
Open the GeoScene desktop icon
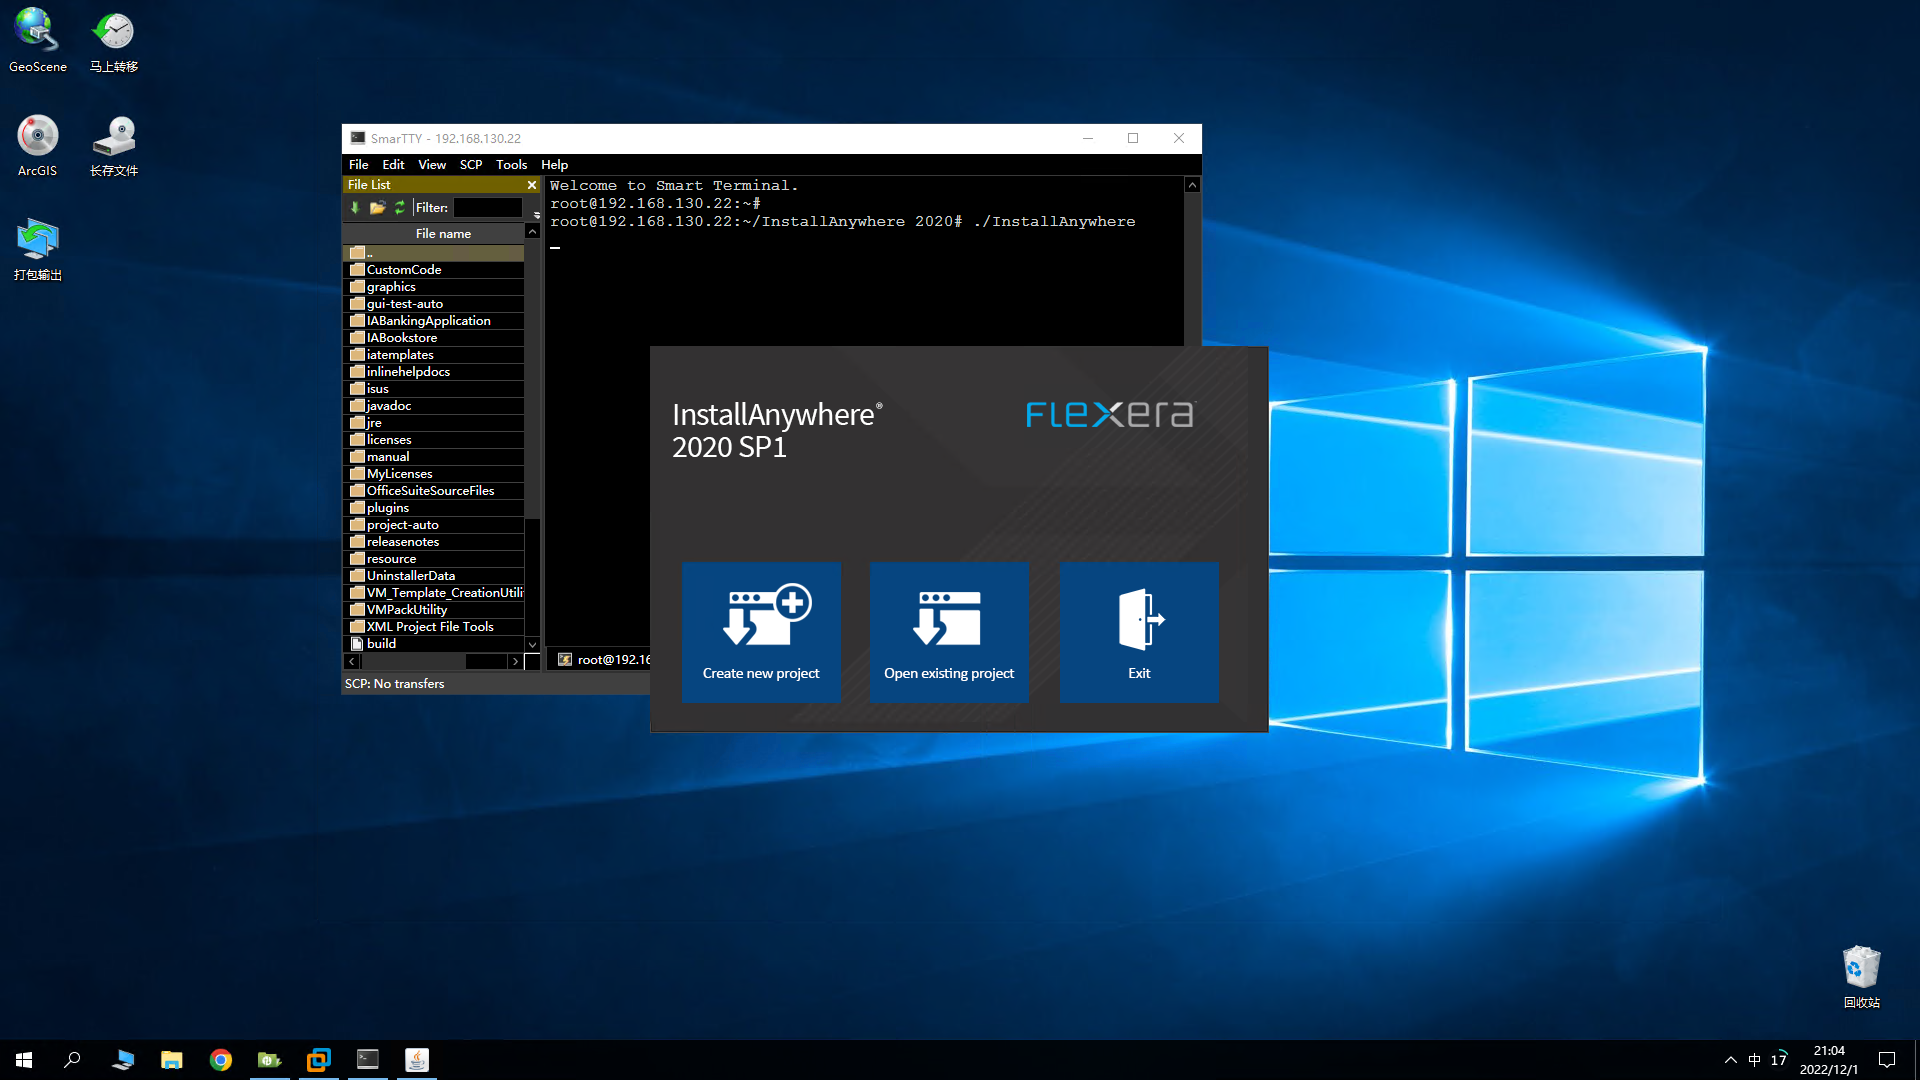38,40
